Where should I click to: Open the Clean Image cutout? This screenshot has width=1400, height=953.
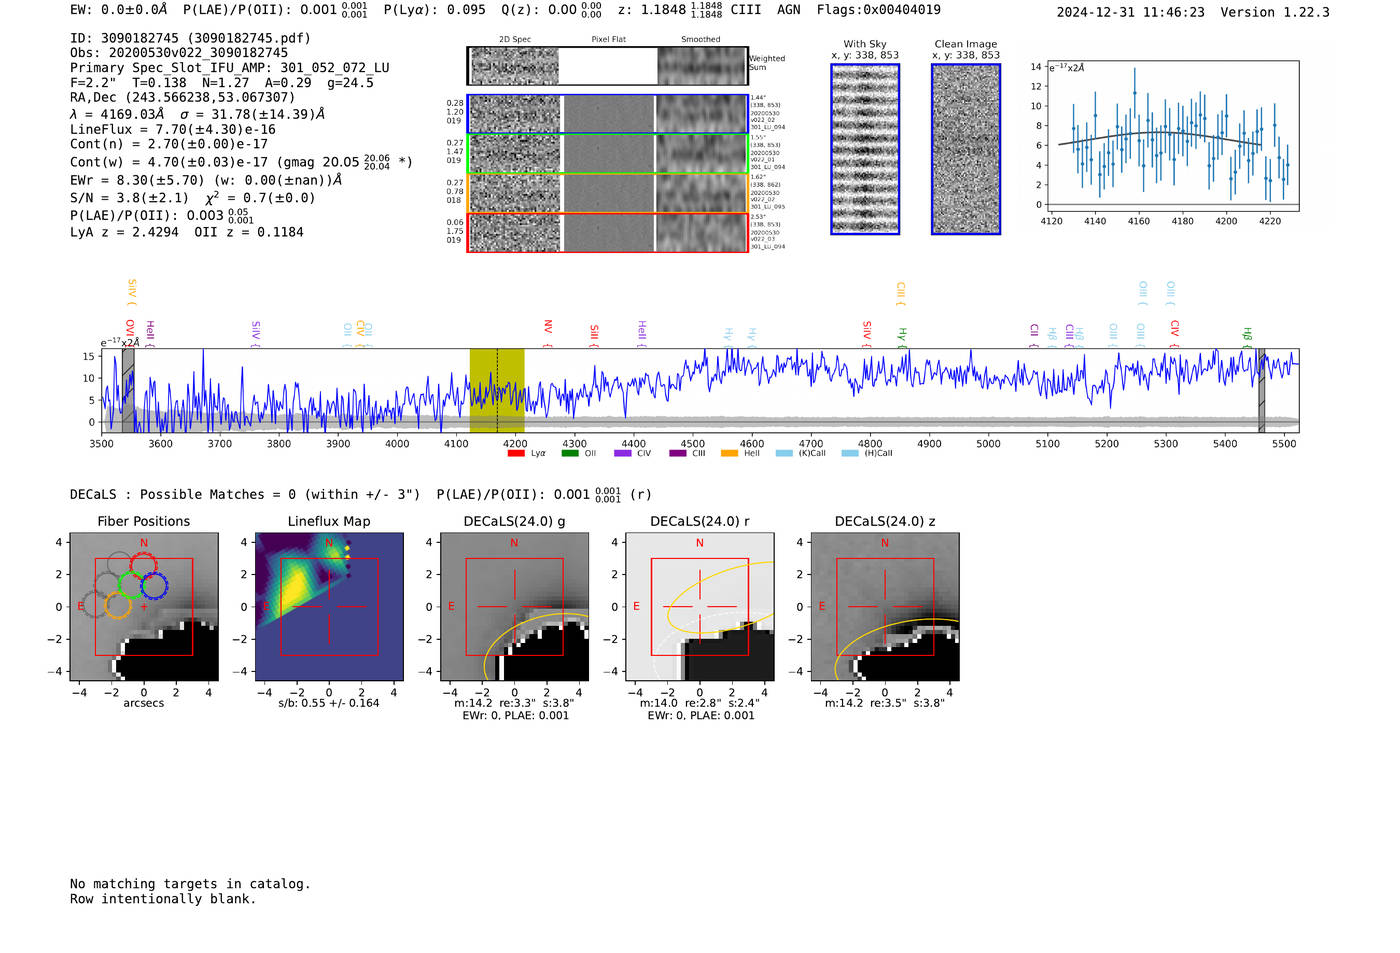[x=966, y=149]
